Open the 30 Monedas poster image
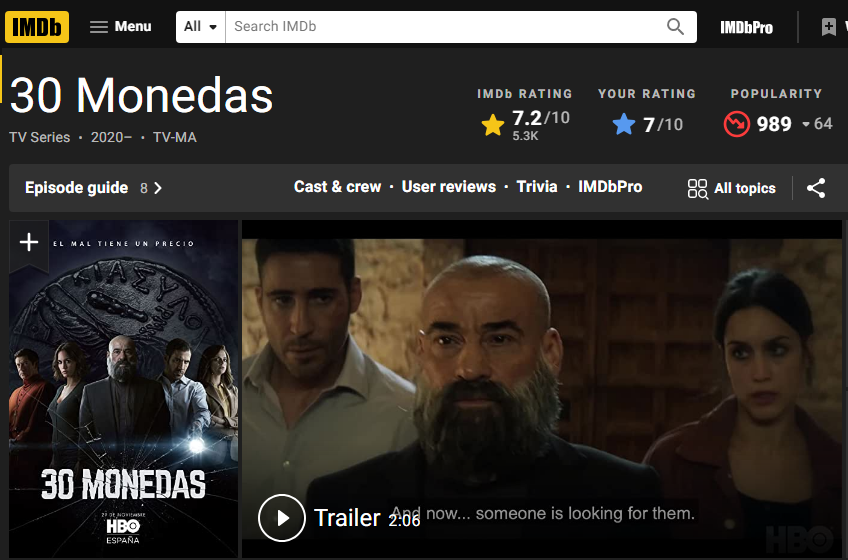This screenshot has width=848, height=560. pos(123,388)
